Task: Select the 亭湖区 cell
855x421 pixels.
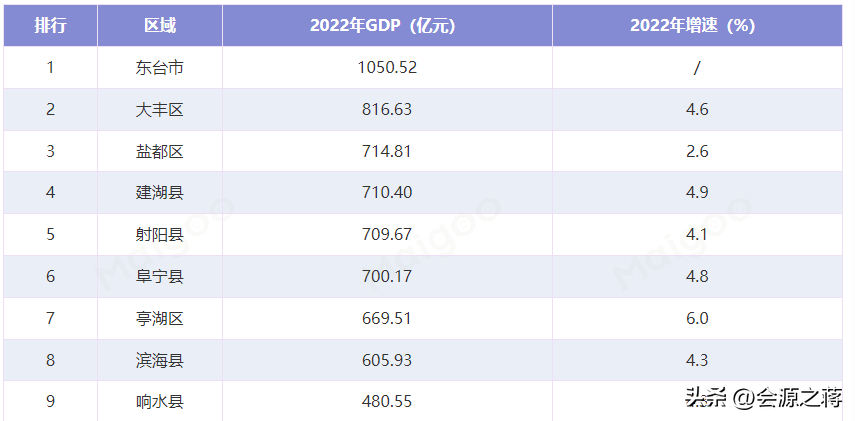Action: tap(160, 318)
